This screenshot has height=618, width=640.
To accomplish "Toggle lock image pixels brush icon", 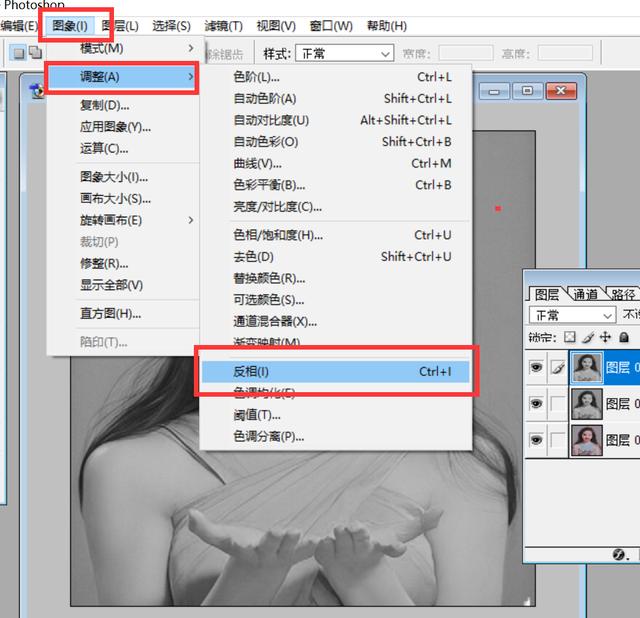I will point(588,337).
